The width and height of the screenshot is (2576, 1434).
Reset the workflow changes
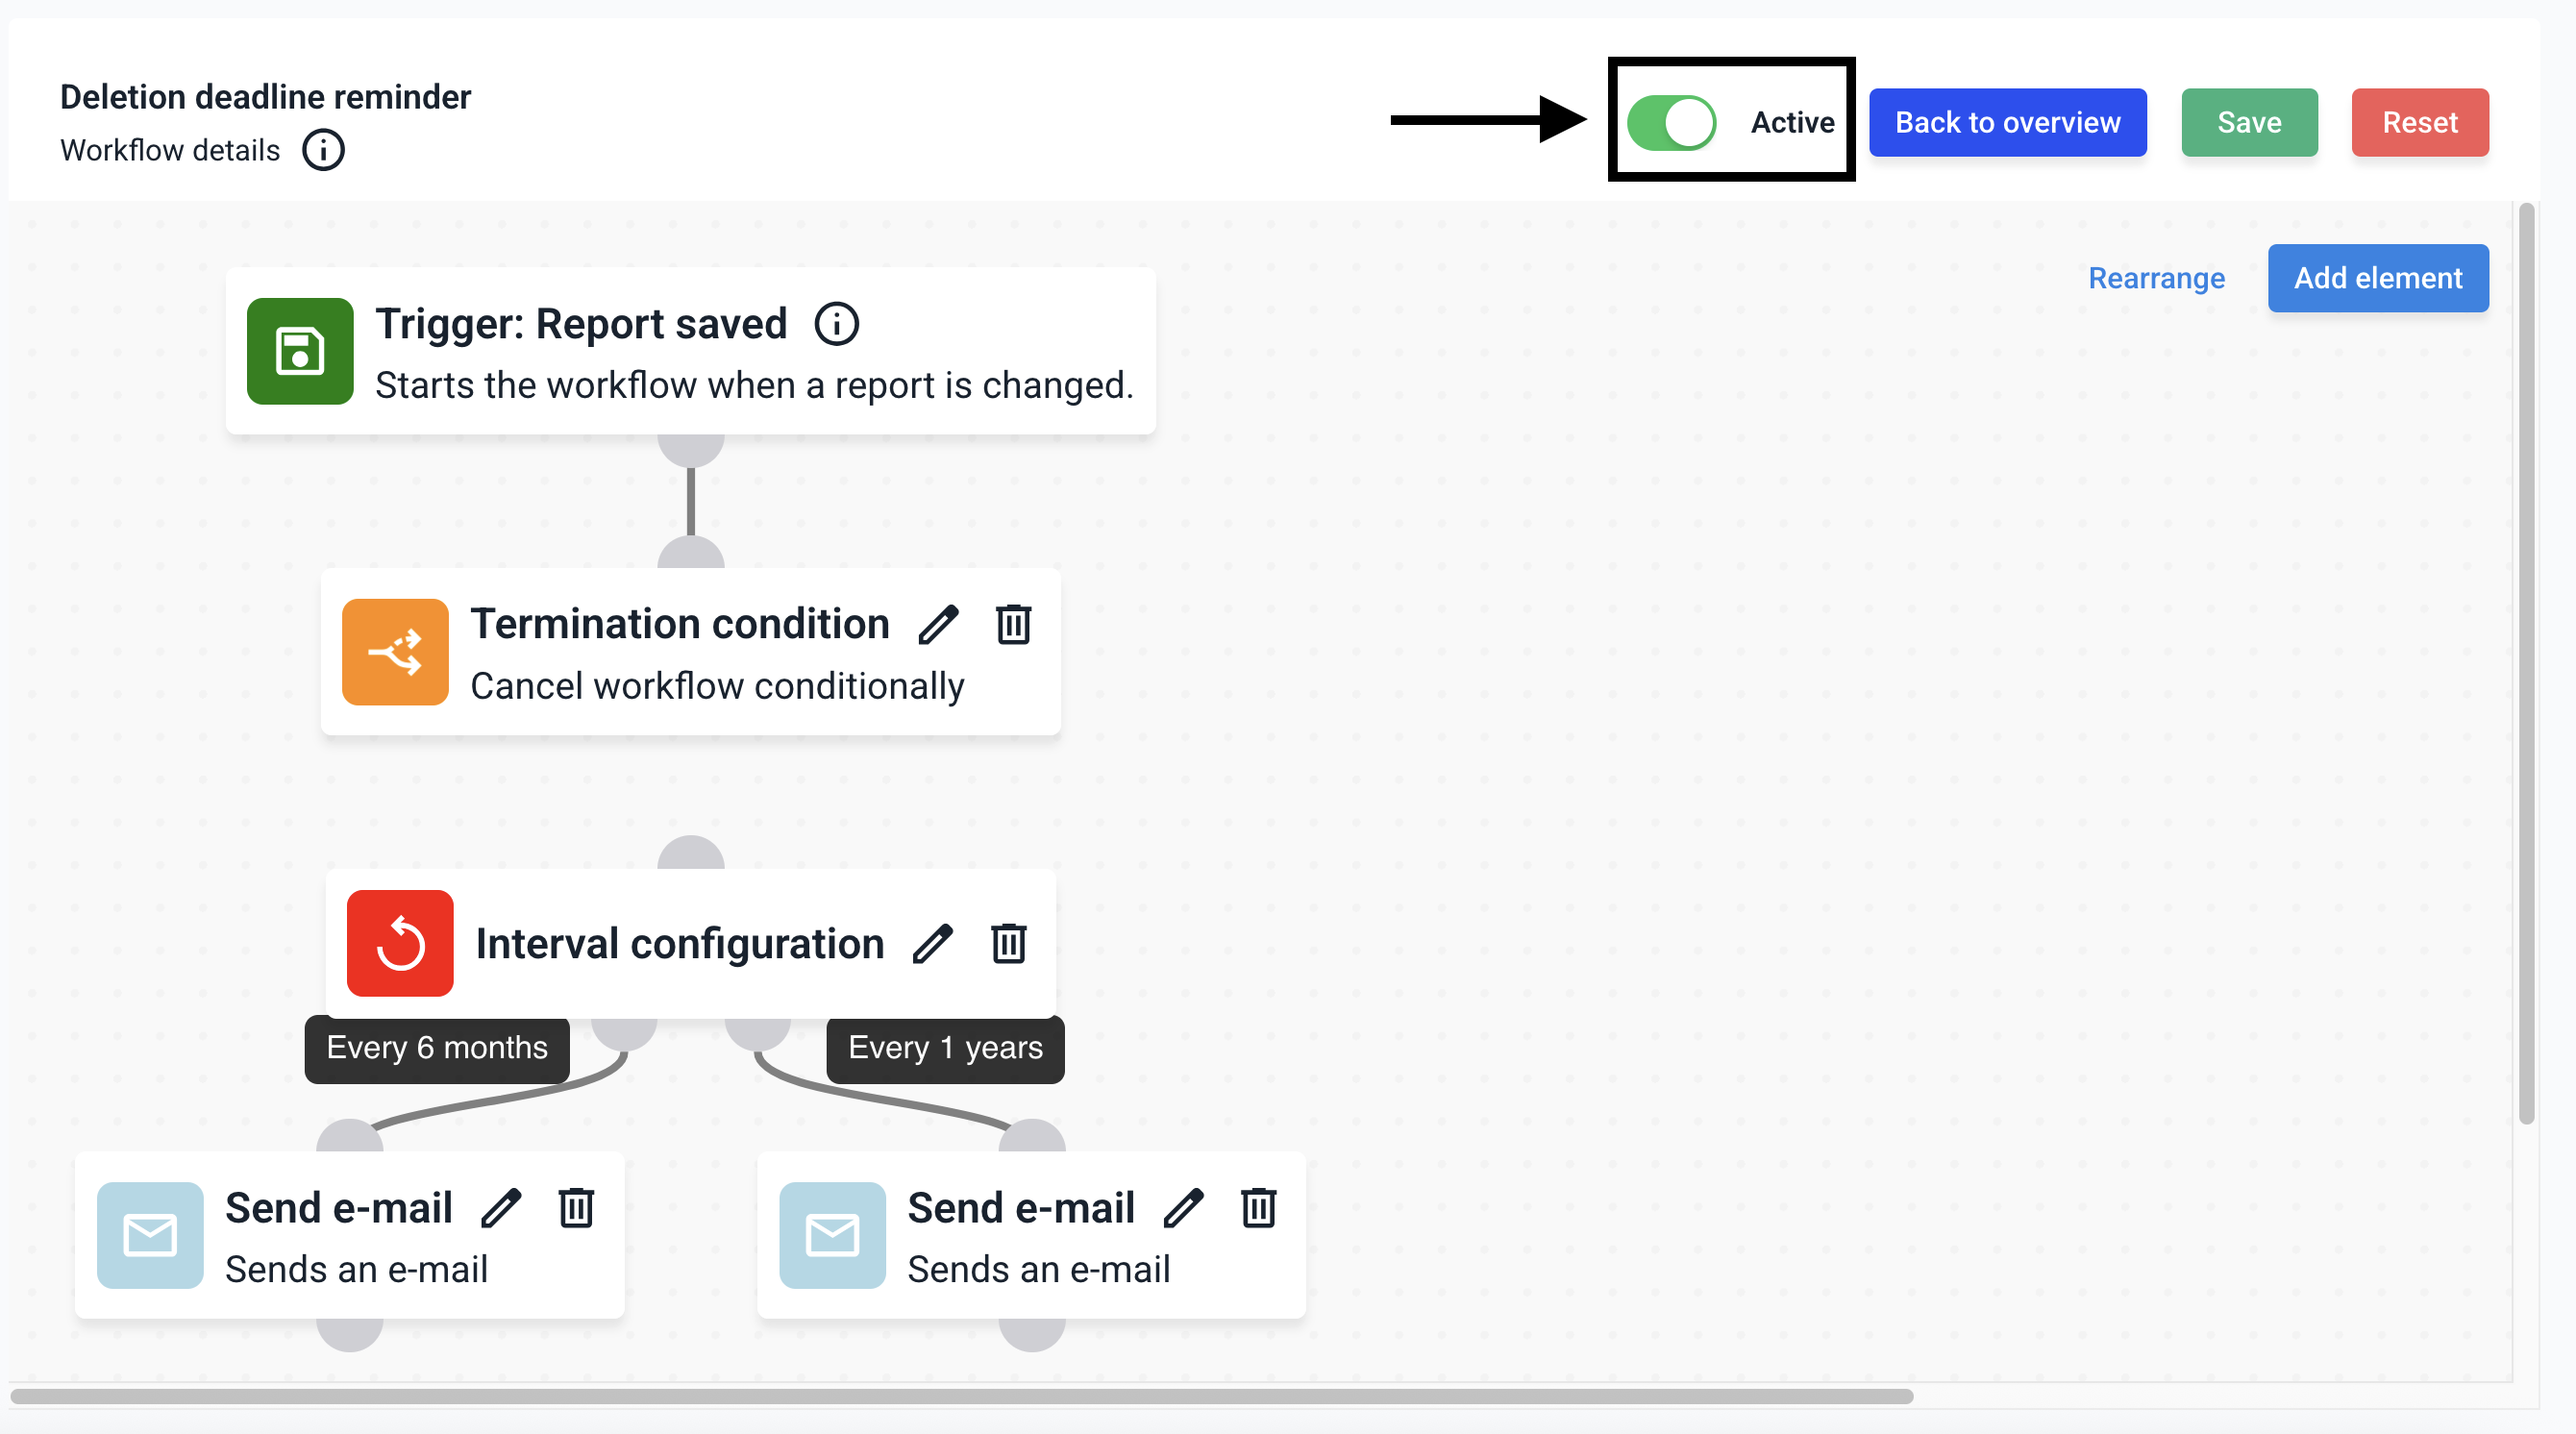[x=2419, y=122]
